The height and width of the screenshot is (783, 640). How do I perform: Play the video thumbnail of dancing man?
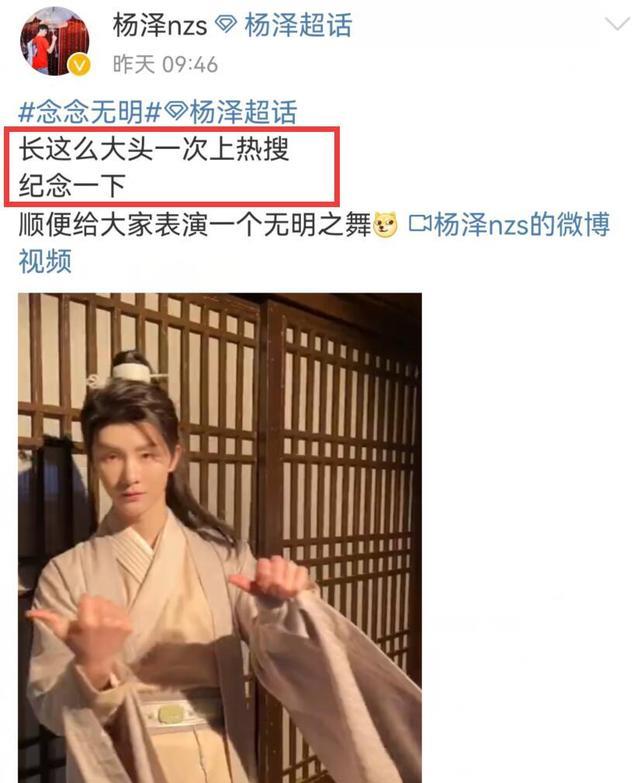pos(220,538)
